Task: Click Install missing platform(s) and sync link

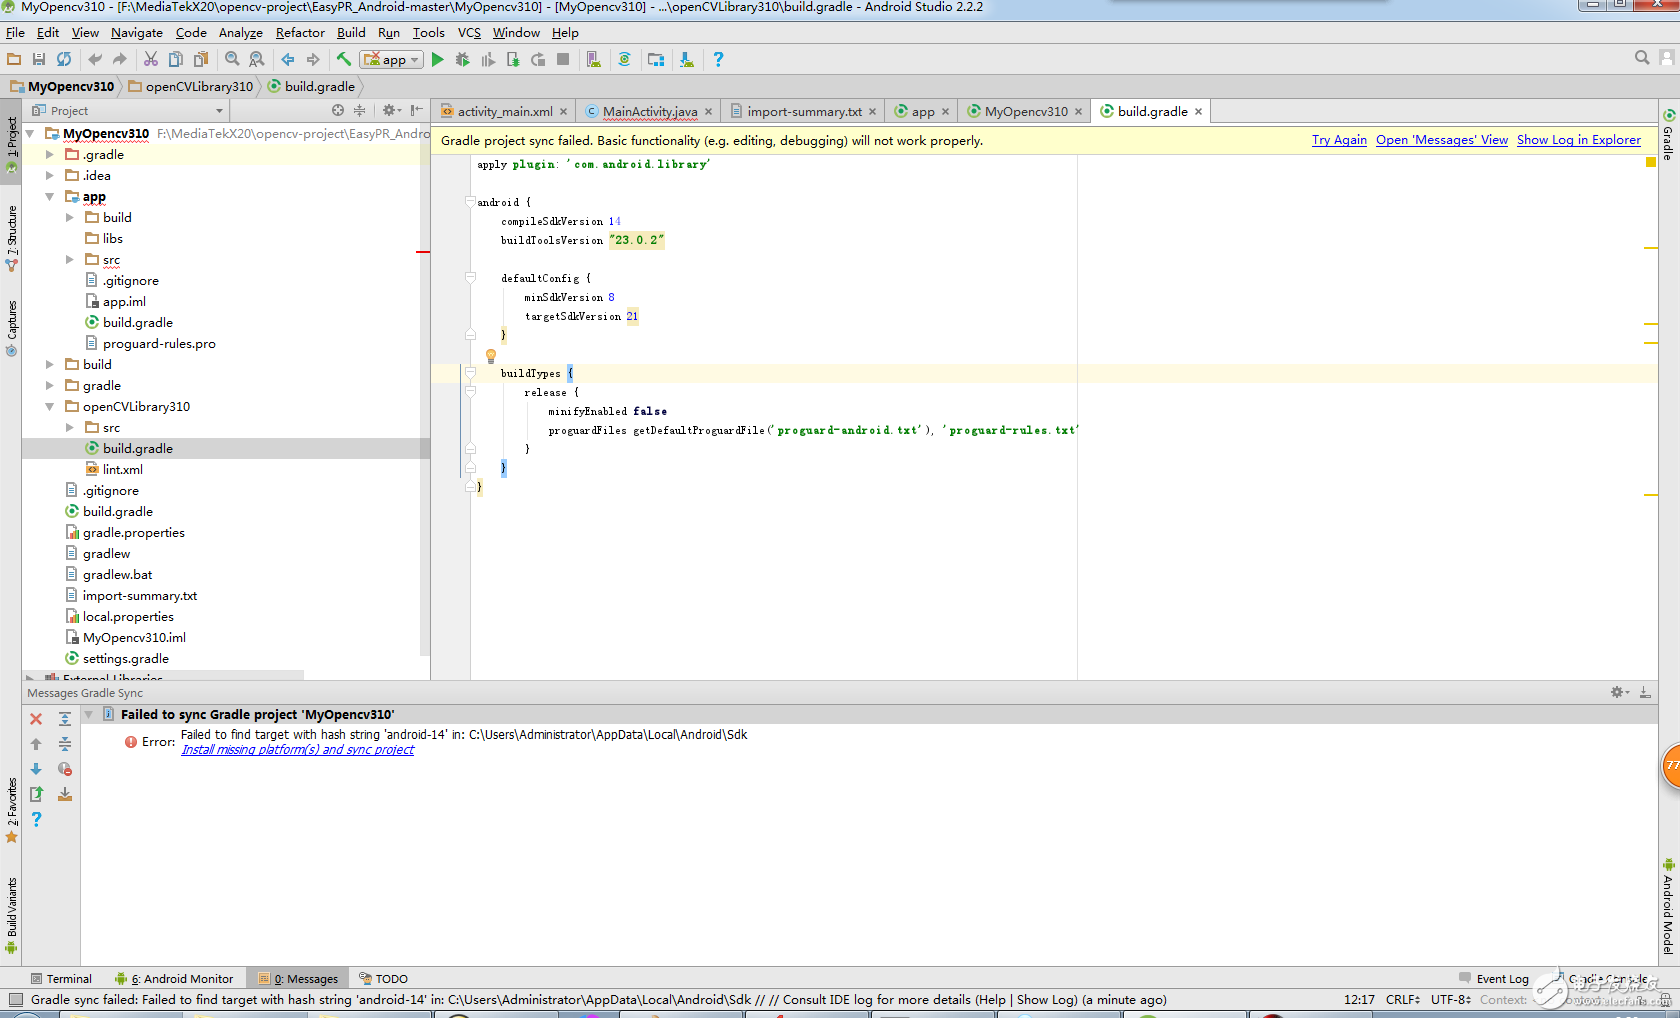Action: point(297,750)
